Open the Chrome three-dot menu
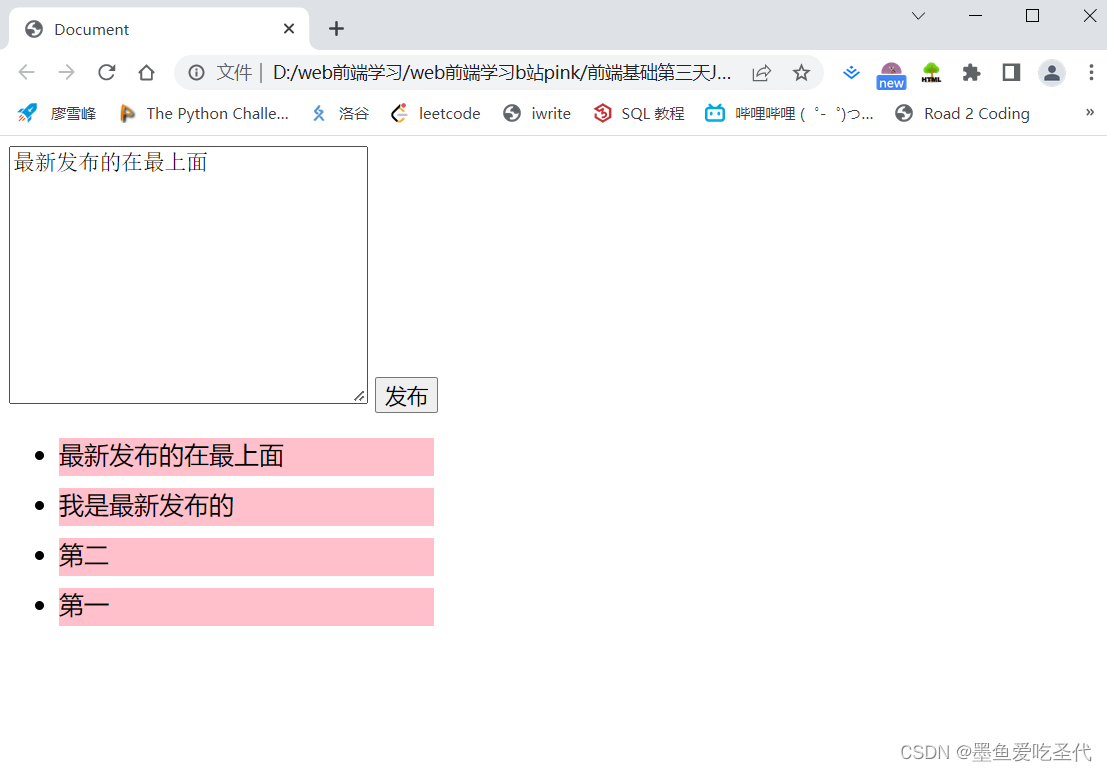 pyautogui.click(x=1091, y=72)
